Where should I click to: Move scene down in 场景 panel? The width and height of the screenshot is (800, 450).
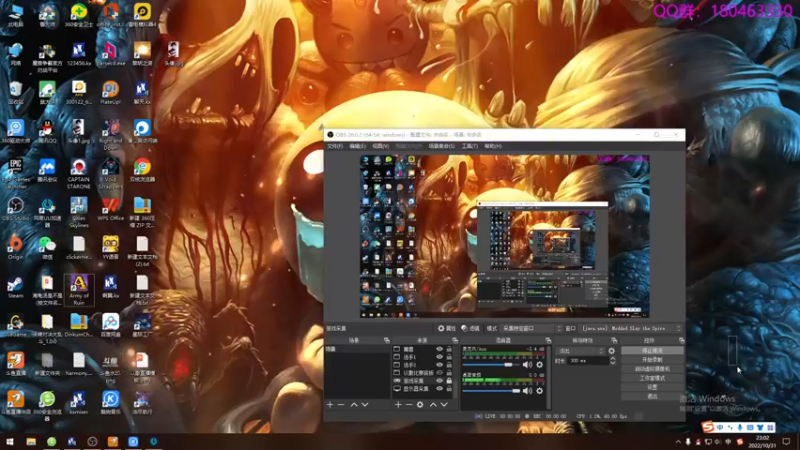point(365,405)
